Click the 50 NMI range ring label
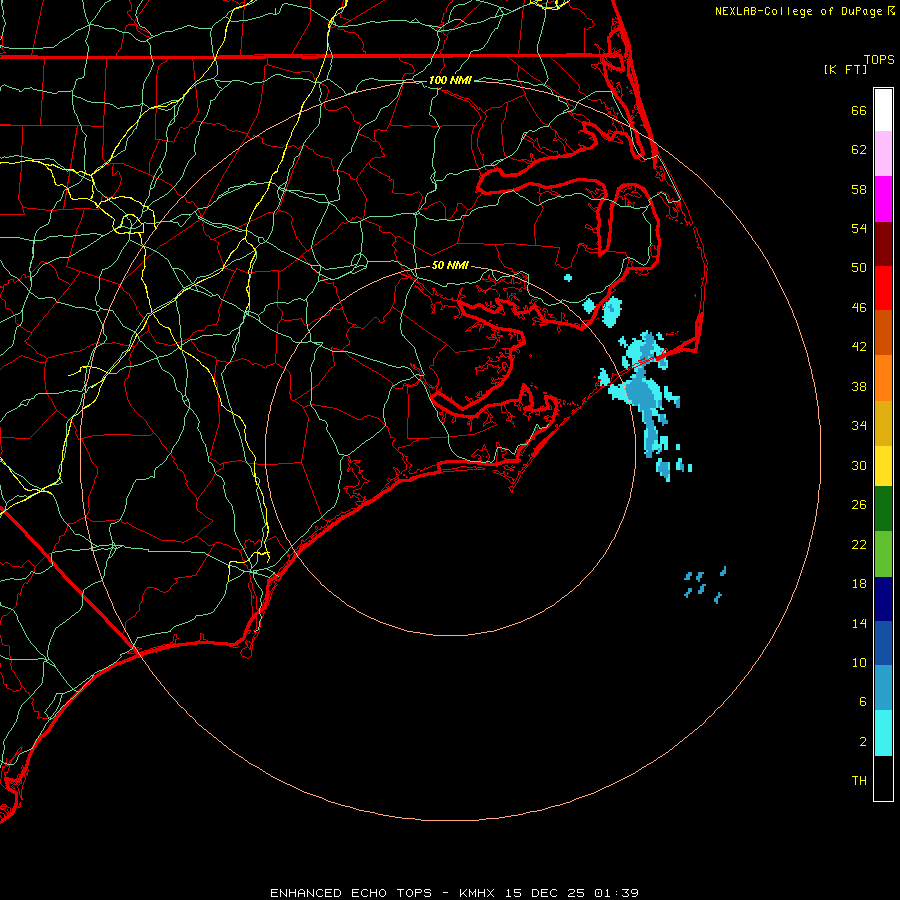Screen dimensions: 900x900 tap(450, 265)
